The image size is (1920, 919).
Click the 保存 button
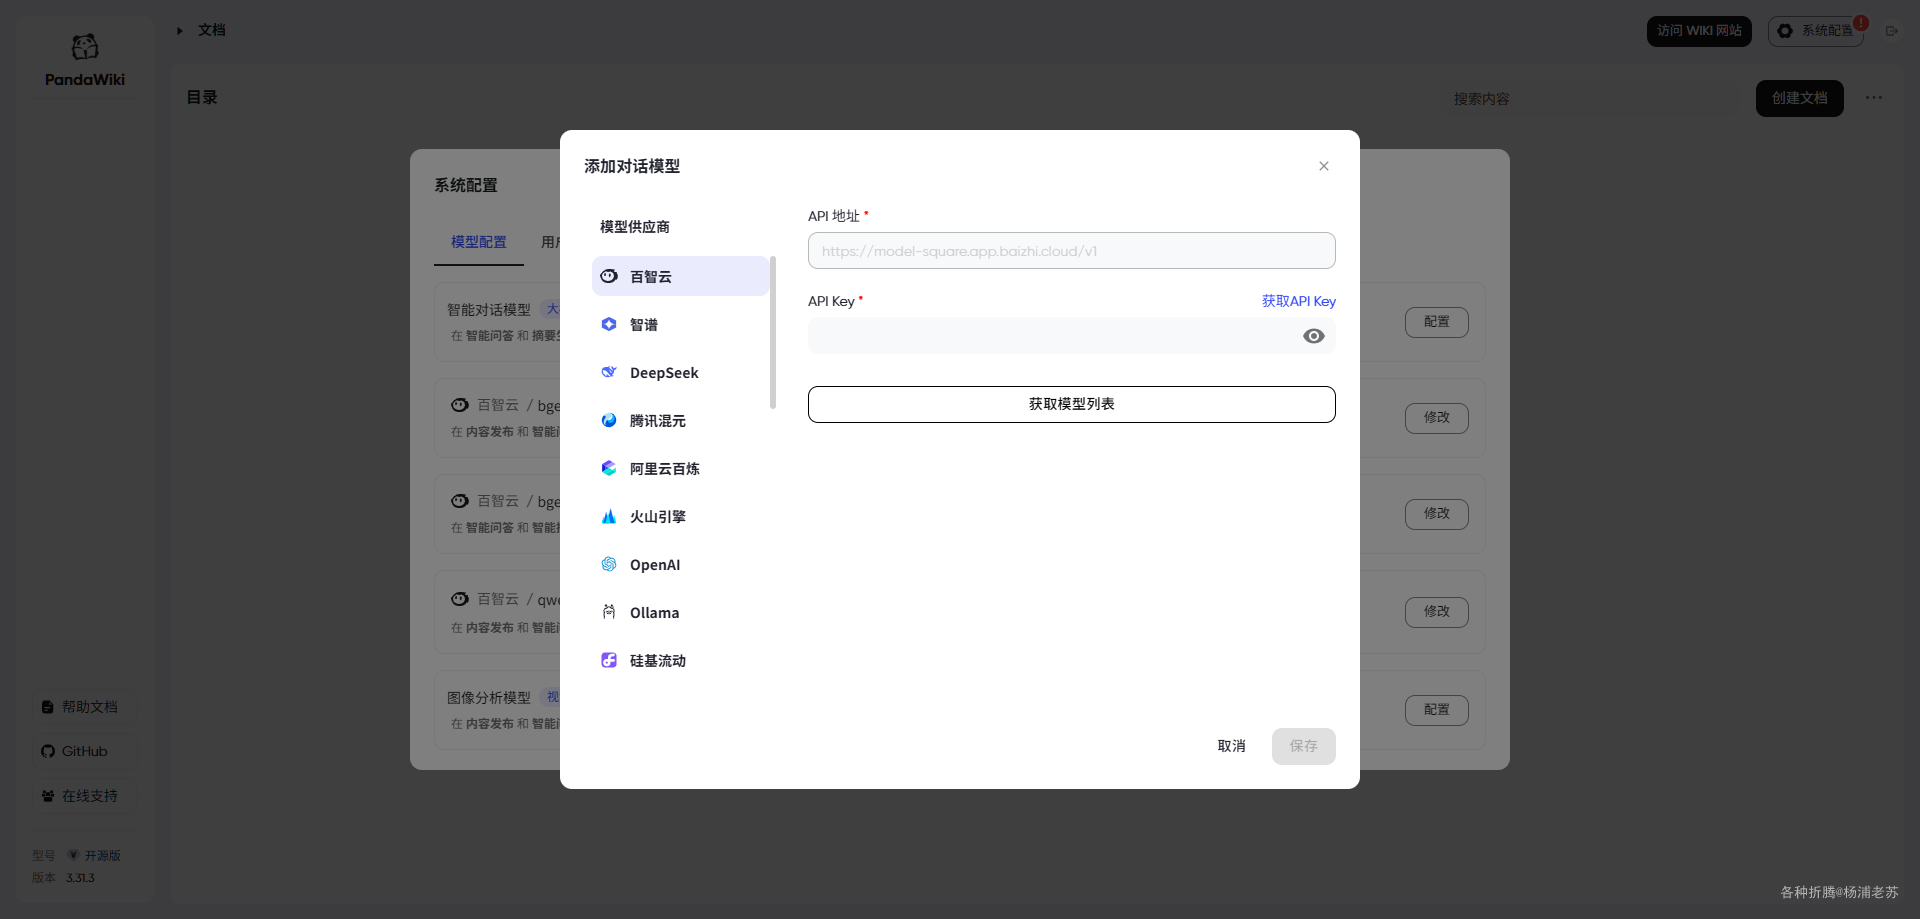pyautogui.click(x=1303, y=746)
